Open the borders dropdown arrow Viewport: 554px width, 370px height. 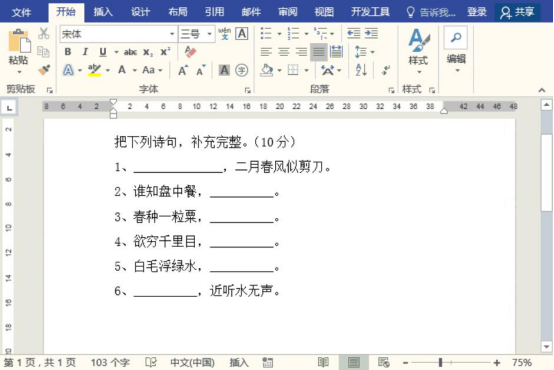point(307,70)
